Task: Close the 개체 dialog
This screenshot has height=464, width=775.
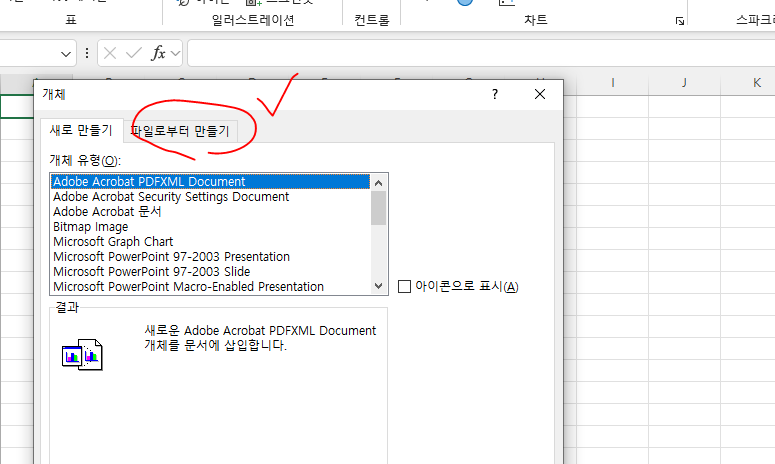Action: (540, 94)
